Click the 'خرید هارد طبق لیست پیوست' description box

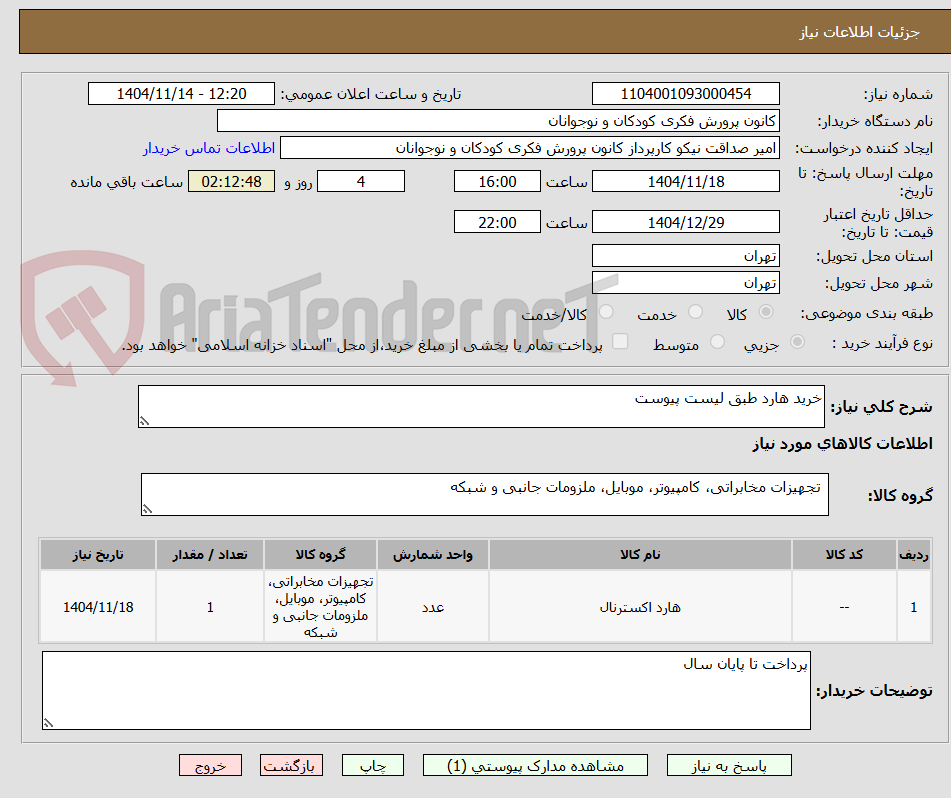pyautogui.click(x=481, y=406)
